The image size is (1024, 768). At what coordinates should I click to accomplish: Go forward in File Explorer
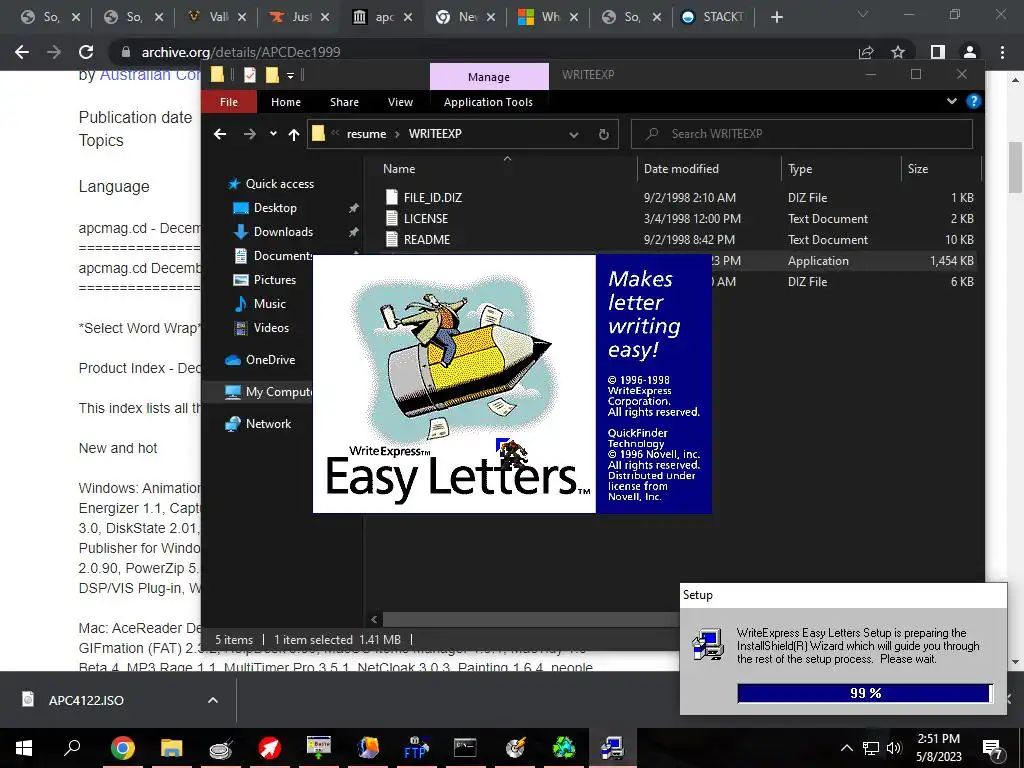coord(249,134)
